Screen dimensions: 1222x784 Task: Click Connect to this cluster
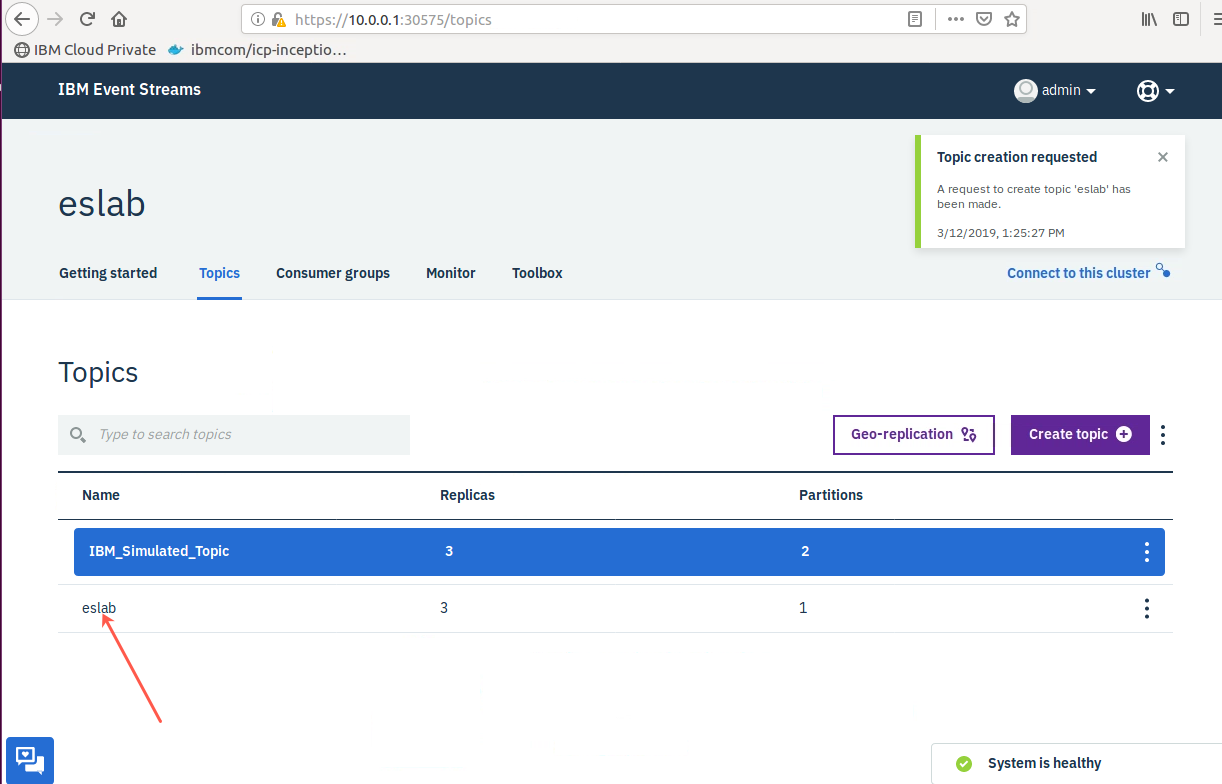[x=1088, y=273]
